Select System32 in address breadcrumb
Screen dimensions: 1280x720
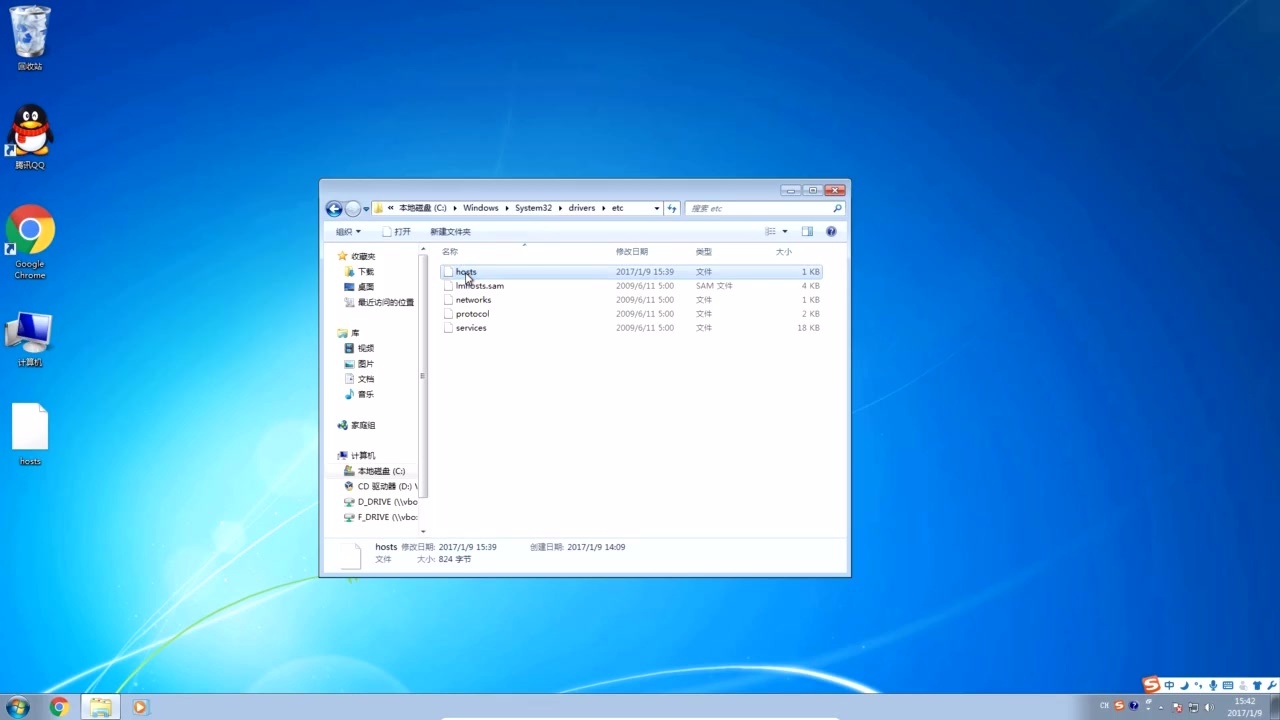pos(533,208)
